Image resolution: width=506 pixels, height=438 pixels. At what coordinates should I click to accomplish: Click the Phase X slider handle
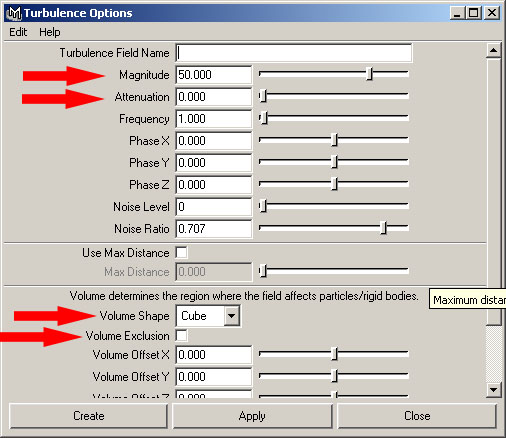334,140
